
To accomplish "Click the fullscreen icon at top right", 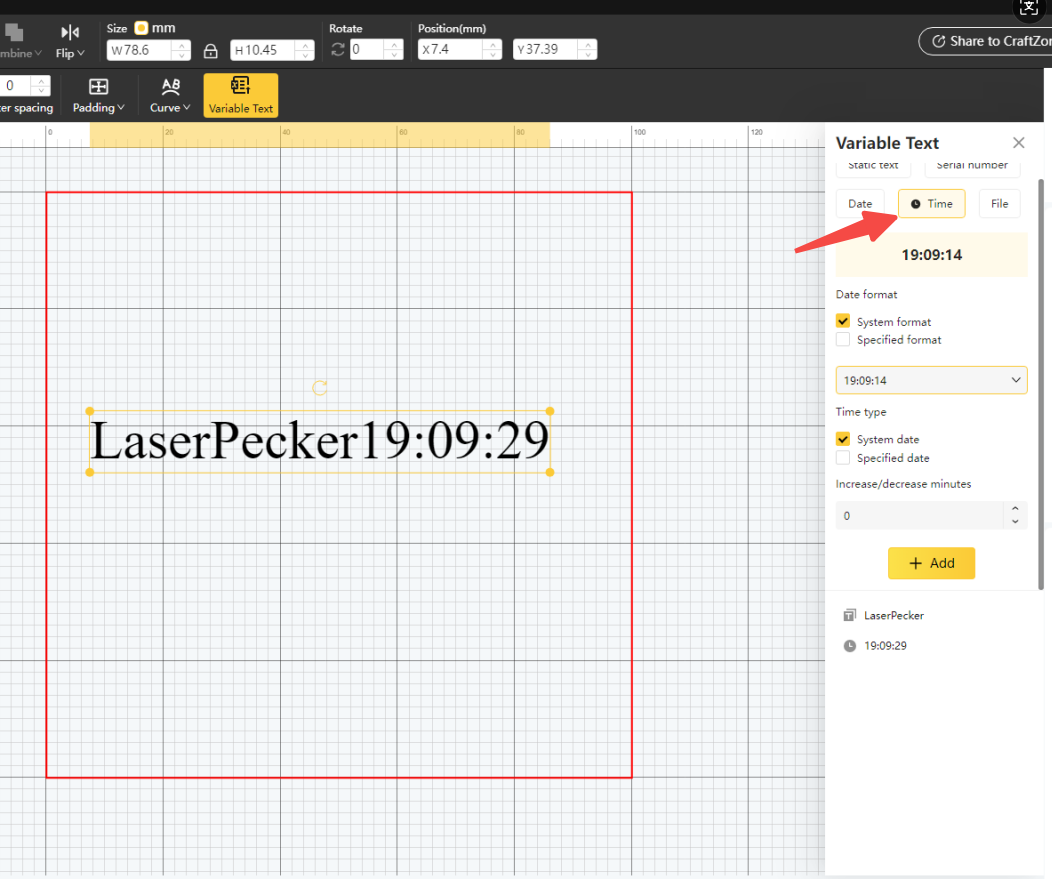I will [x=1029, y=9].
